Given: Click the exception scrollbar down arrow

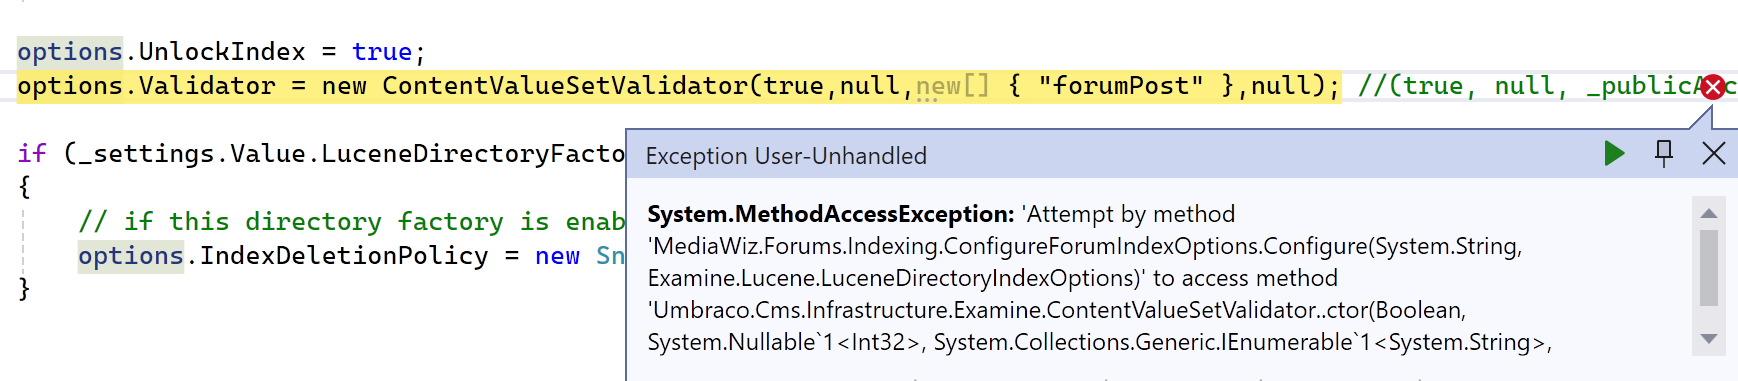Looking at the screenshot, I should pyautogui.click(x=1709, y=339).
